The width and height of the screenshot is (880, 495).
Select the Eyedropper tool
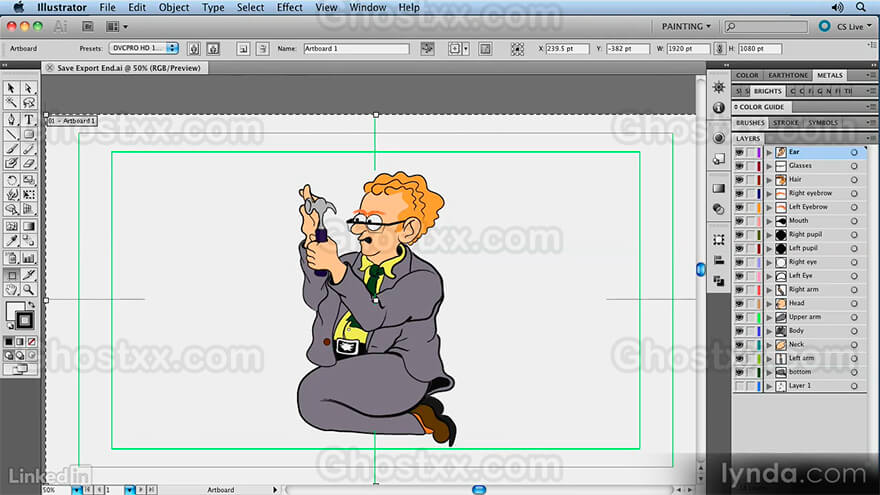[x=11, y=241]
